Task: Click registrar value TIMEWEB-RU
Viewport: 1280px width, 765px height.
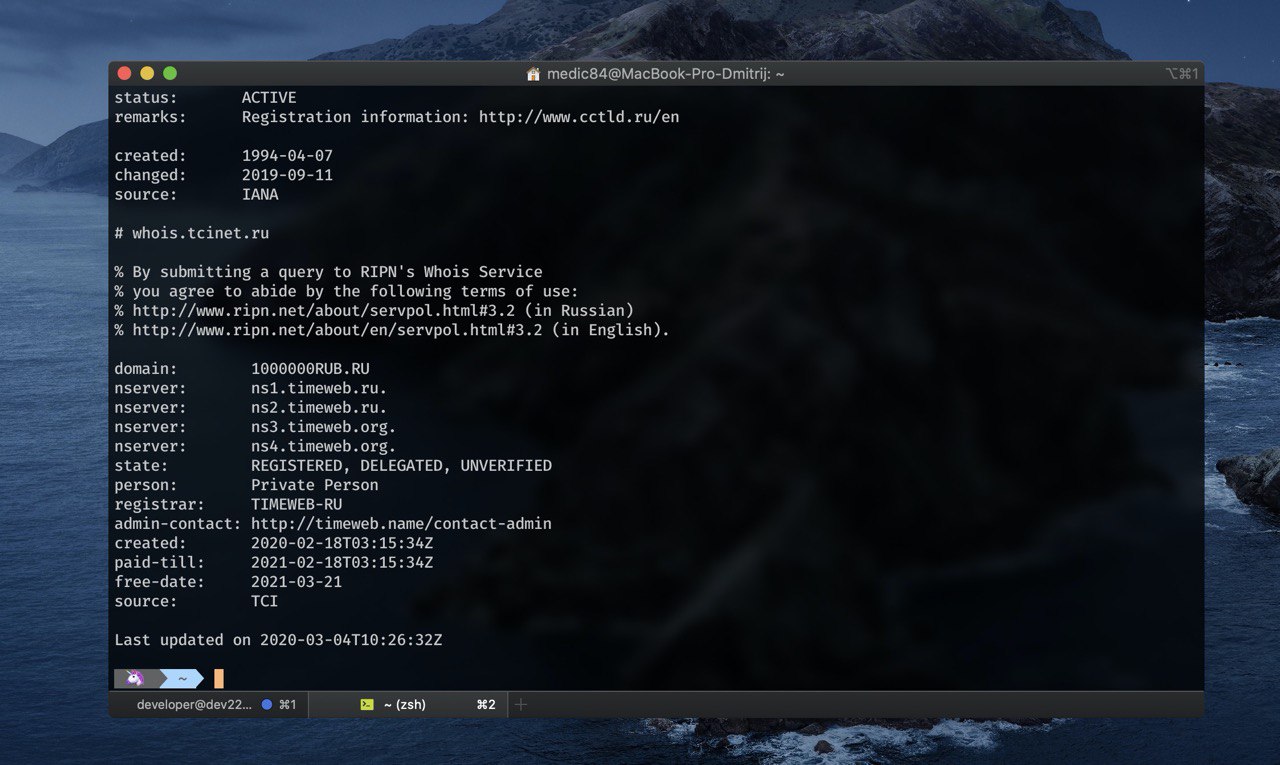Action: click(296, 505)
